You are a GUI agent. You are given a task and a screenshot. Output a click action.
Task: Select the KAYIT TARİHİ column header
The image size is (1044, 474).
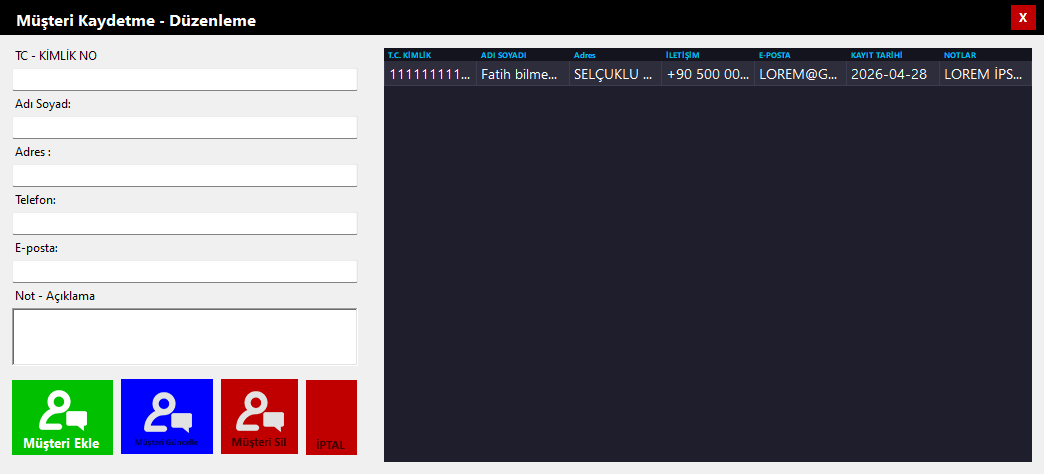coord(893,55)
